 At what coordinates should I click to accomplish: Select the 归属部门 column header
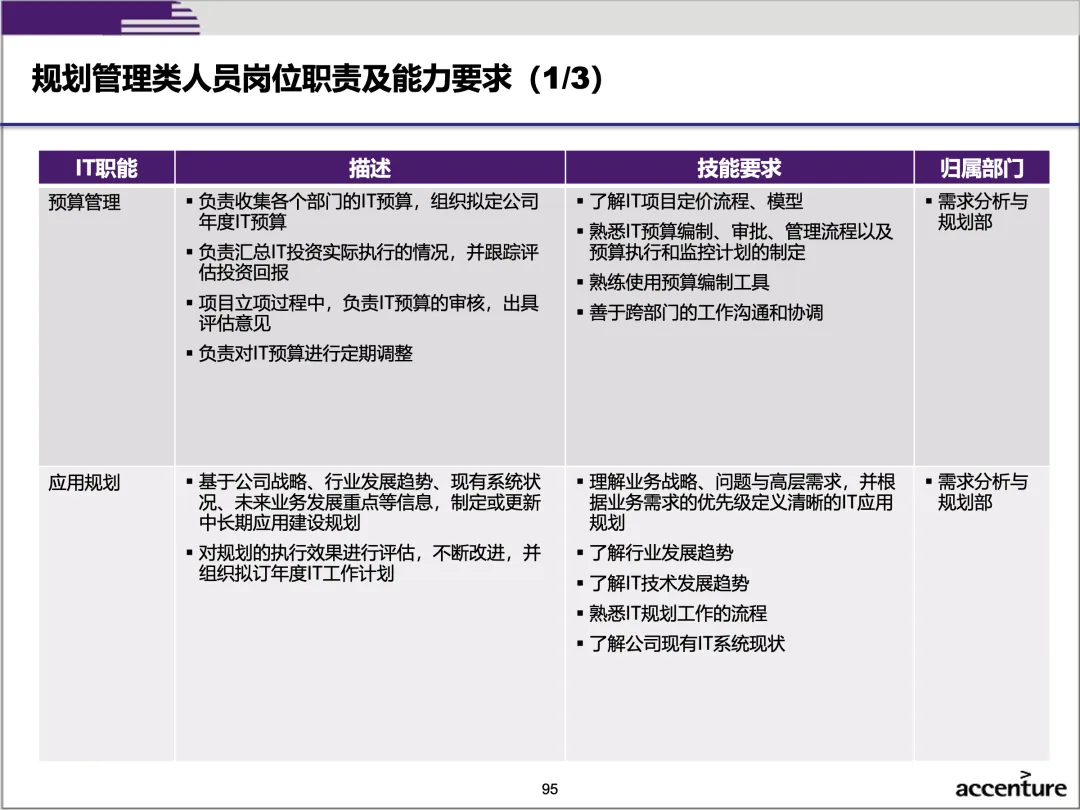[x=982, y=167]
